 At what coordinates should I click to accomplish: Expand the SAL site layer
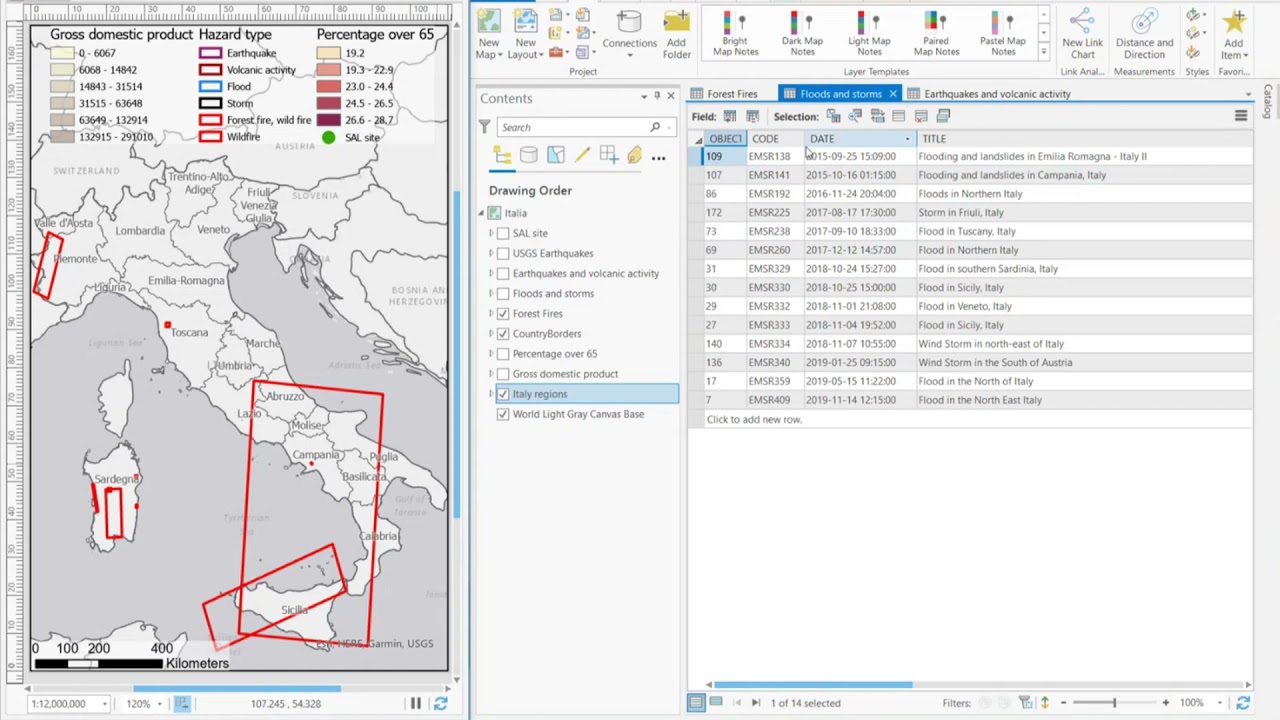point(491,233)
